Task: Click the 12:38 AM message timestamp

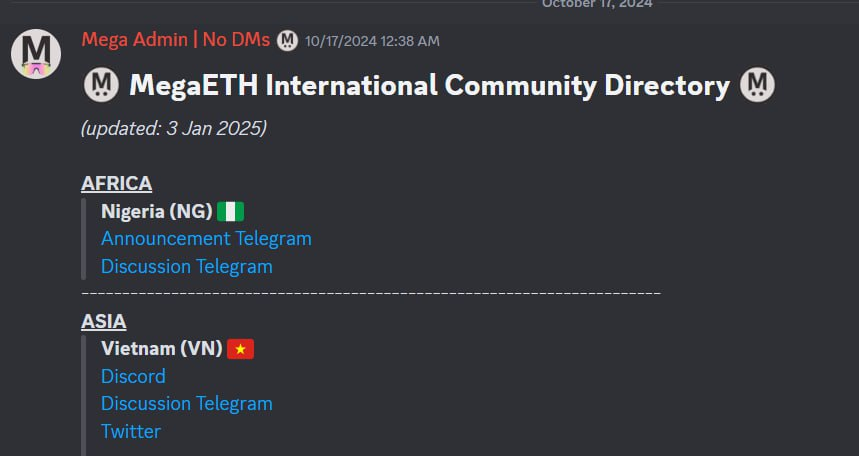Action: click(372, 41)
